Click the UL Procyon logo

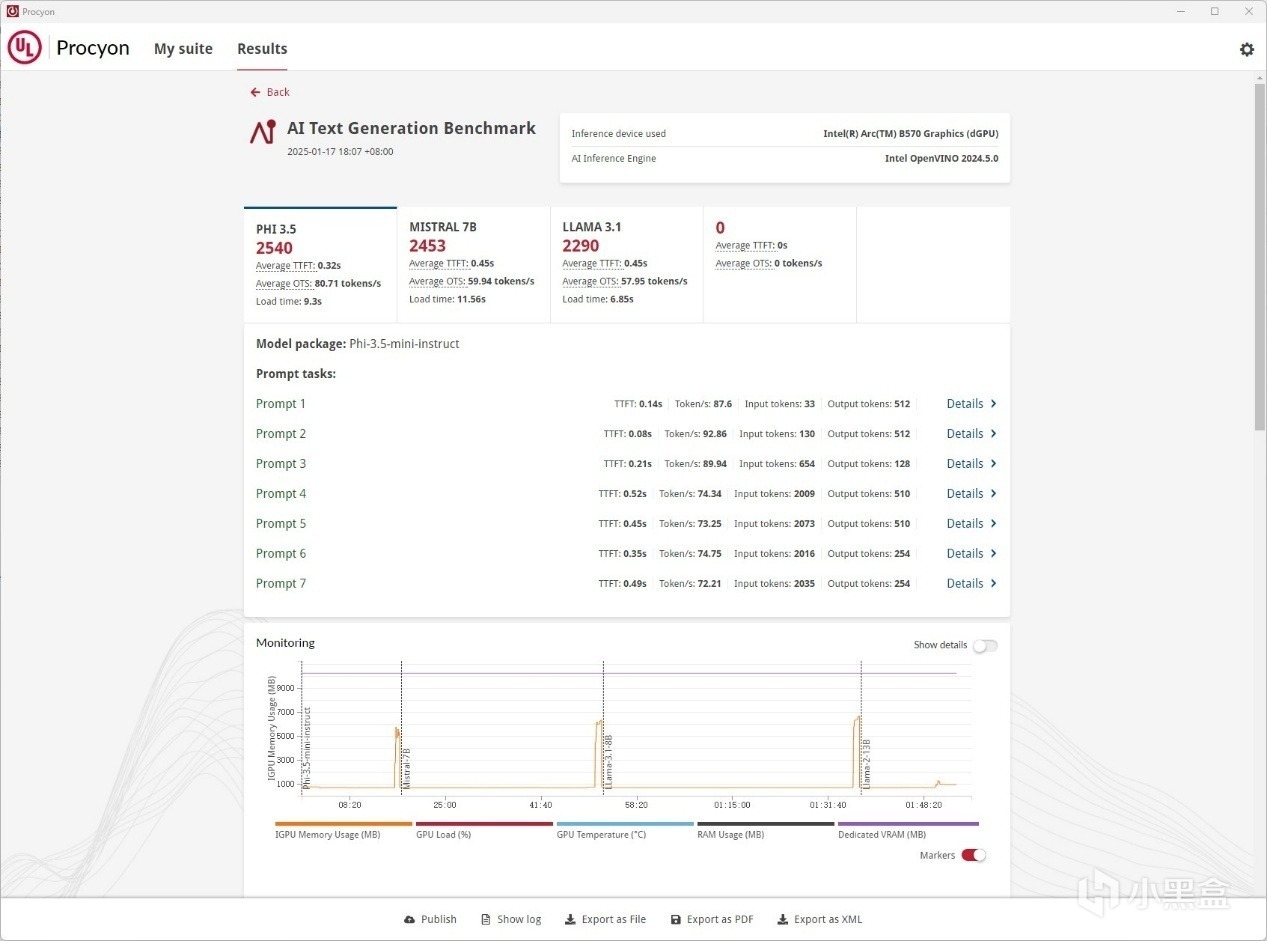pos(68,47)
